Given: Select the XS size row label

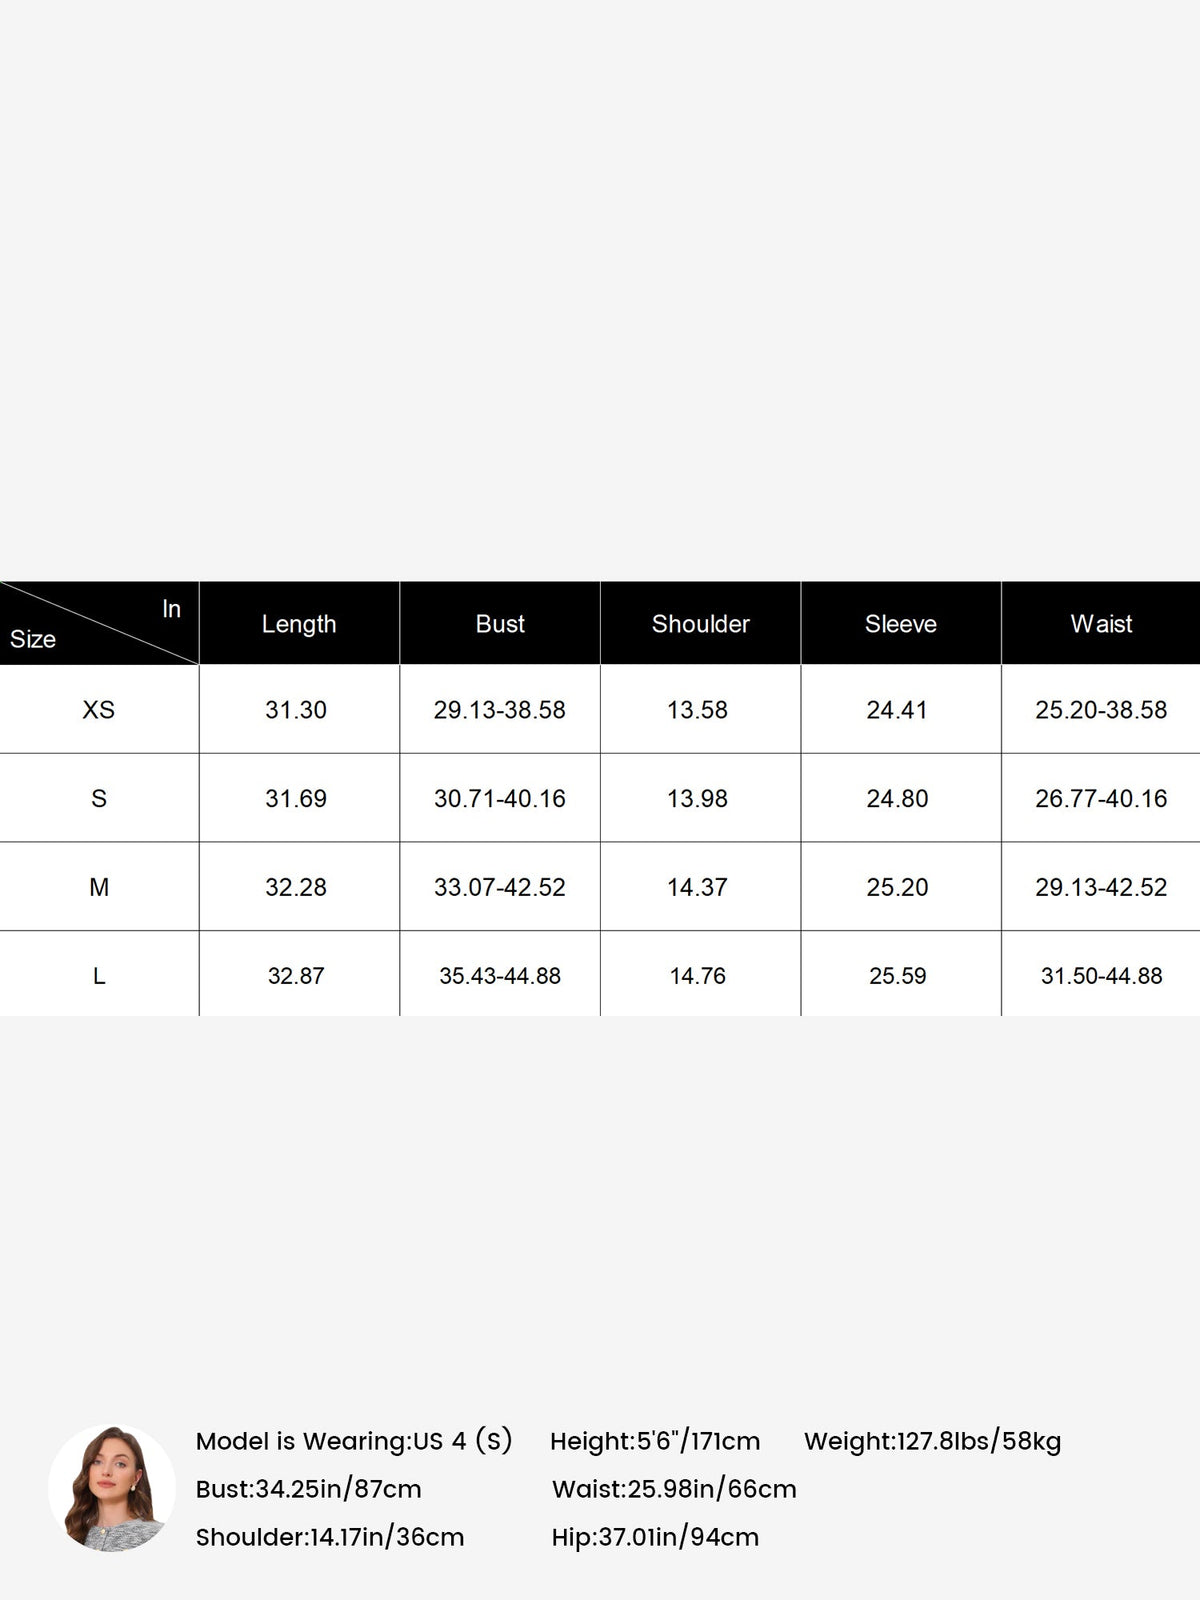Looking at the screenshot, I should 98,710.
